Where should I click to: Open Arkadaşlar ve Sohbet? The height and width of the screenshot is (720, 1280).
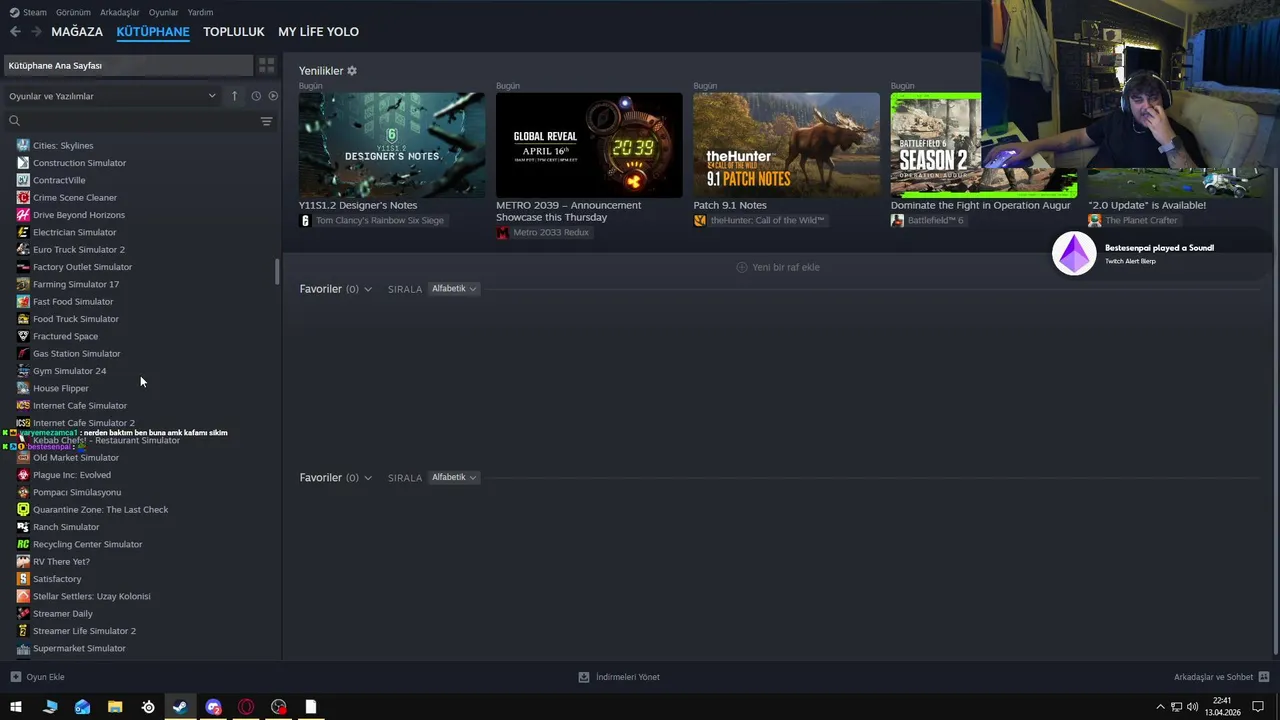[1221, 677]
